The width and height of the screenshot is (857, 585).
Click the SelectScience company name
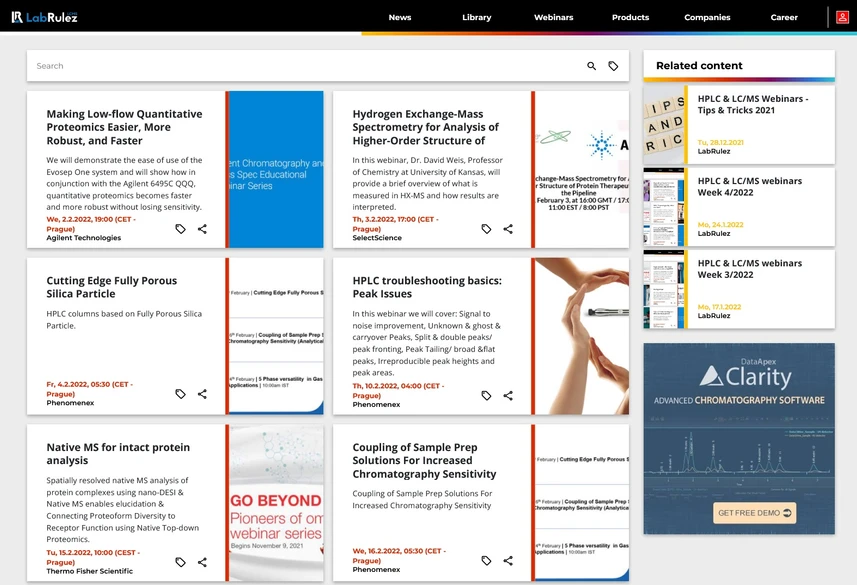tap(377, 238)
